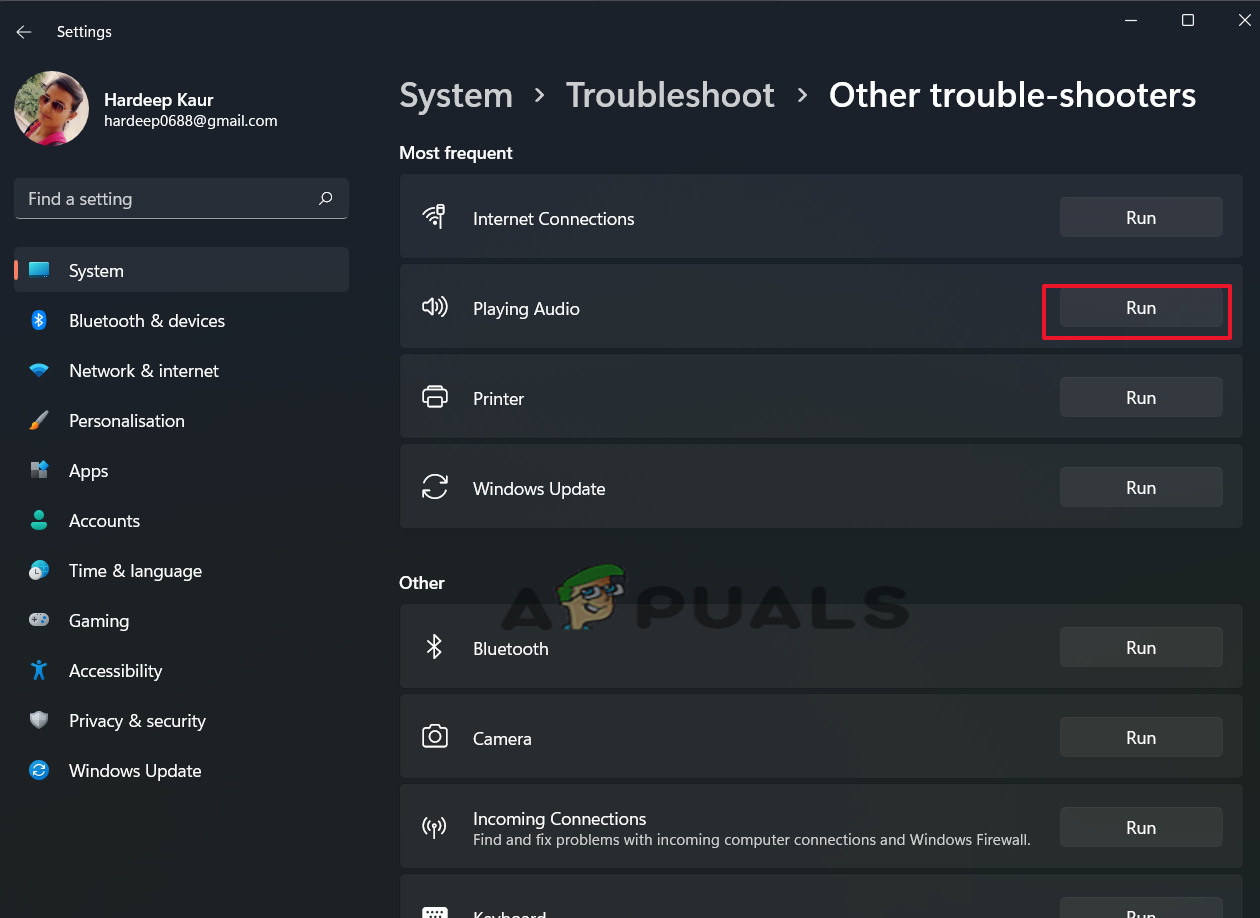Click the Personalisation paintbrush icon
The image size is (1260, 918).
click(39, 421)
